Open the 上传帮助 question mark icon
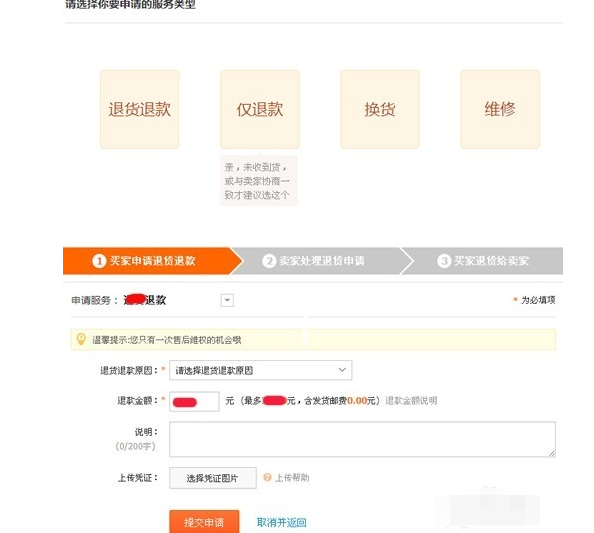The image size is (594, 533). 267,477
